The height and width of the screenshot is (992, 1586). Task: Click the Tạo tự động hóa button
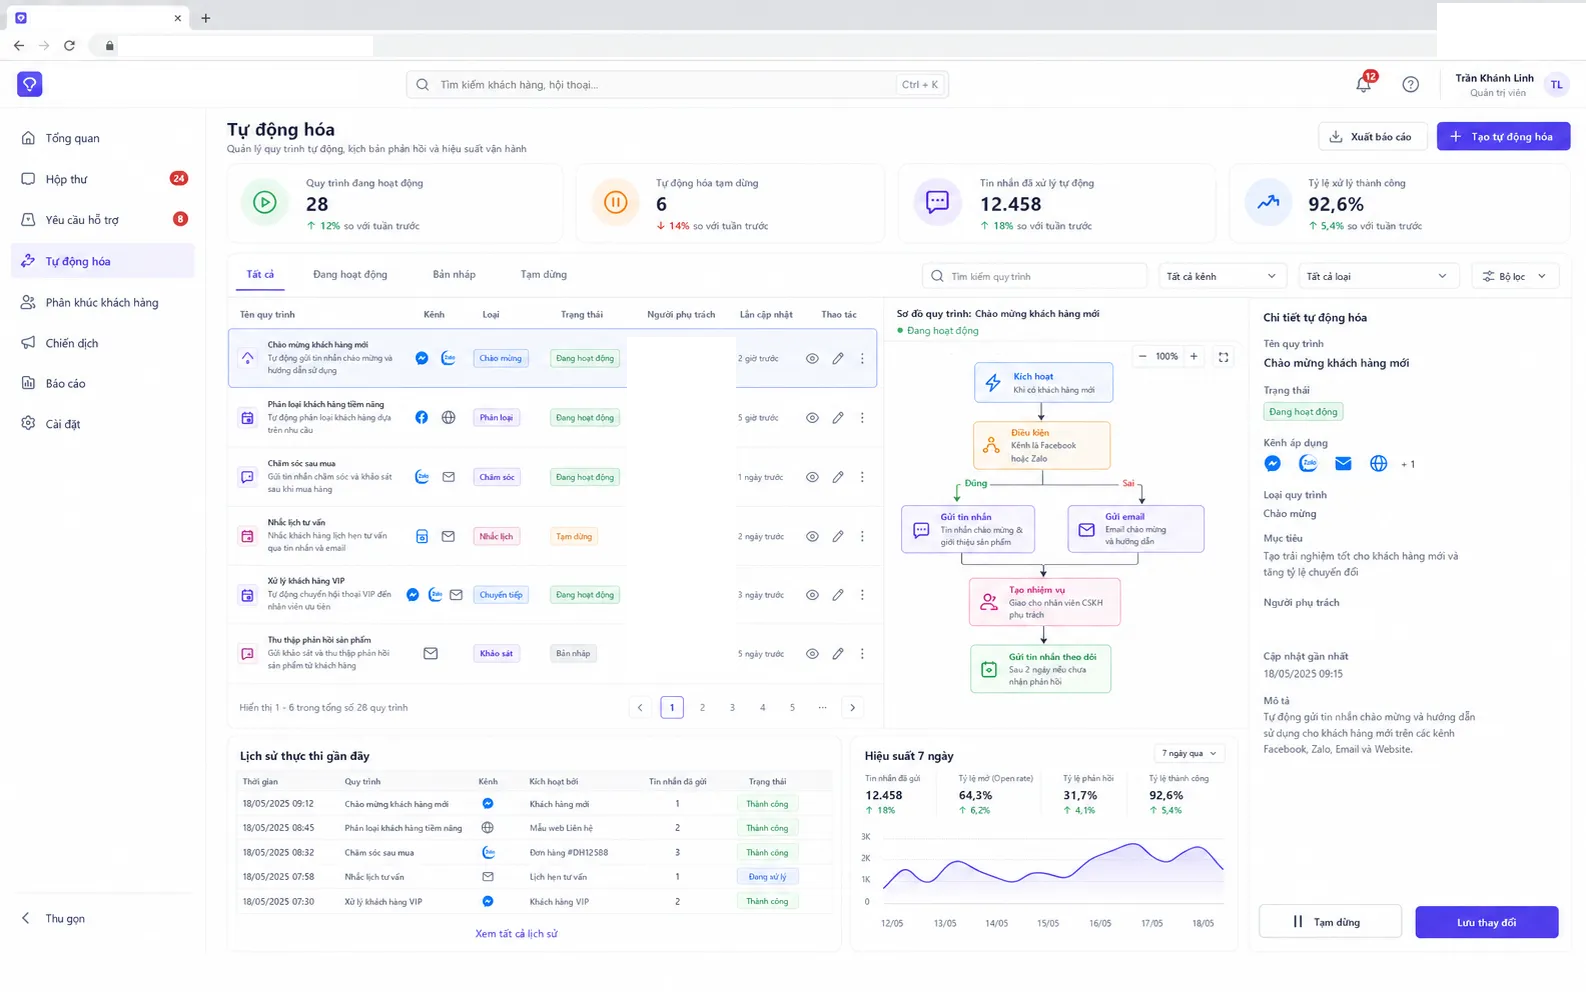tap(1503, 136)
